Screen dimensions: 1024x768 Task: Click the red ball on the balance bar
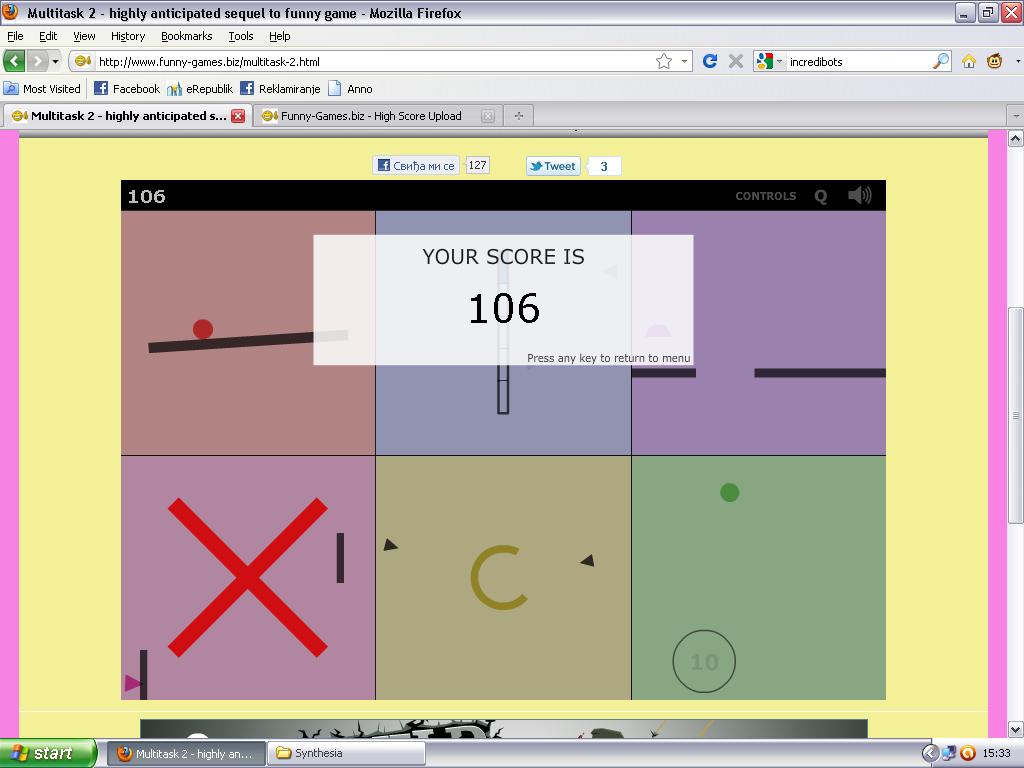tap(203, 329)
